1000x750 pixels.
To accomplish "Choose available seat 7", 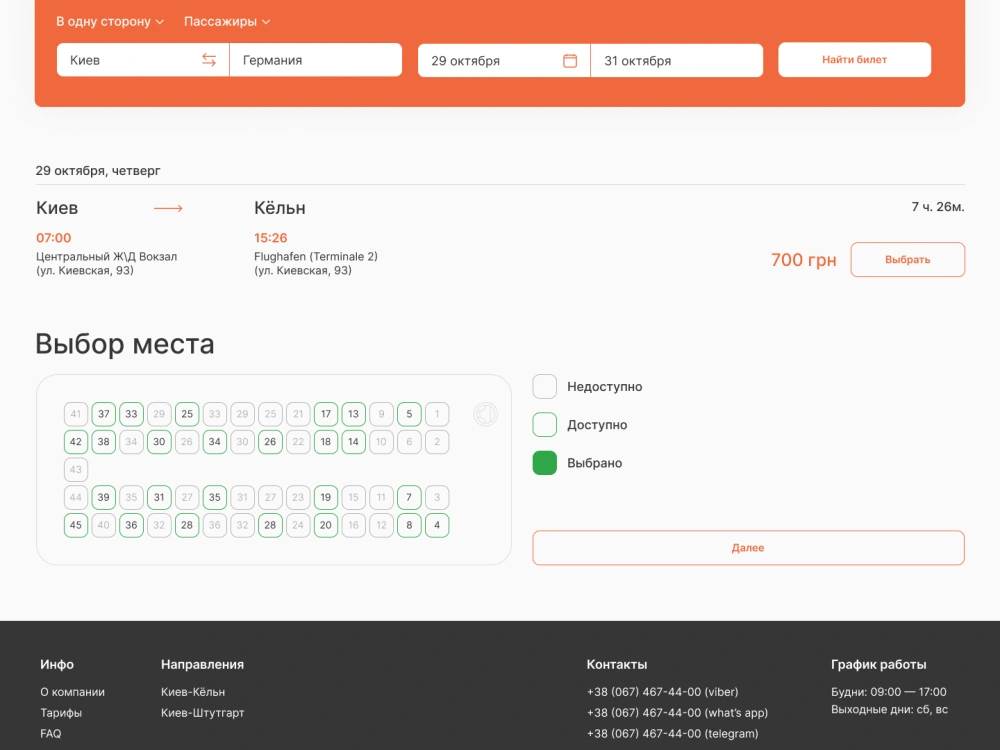I will pos(409,497).
